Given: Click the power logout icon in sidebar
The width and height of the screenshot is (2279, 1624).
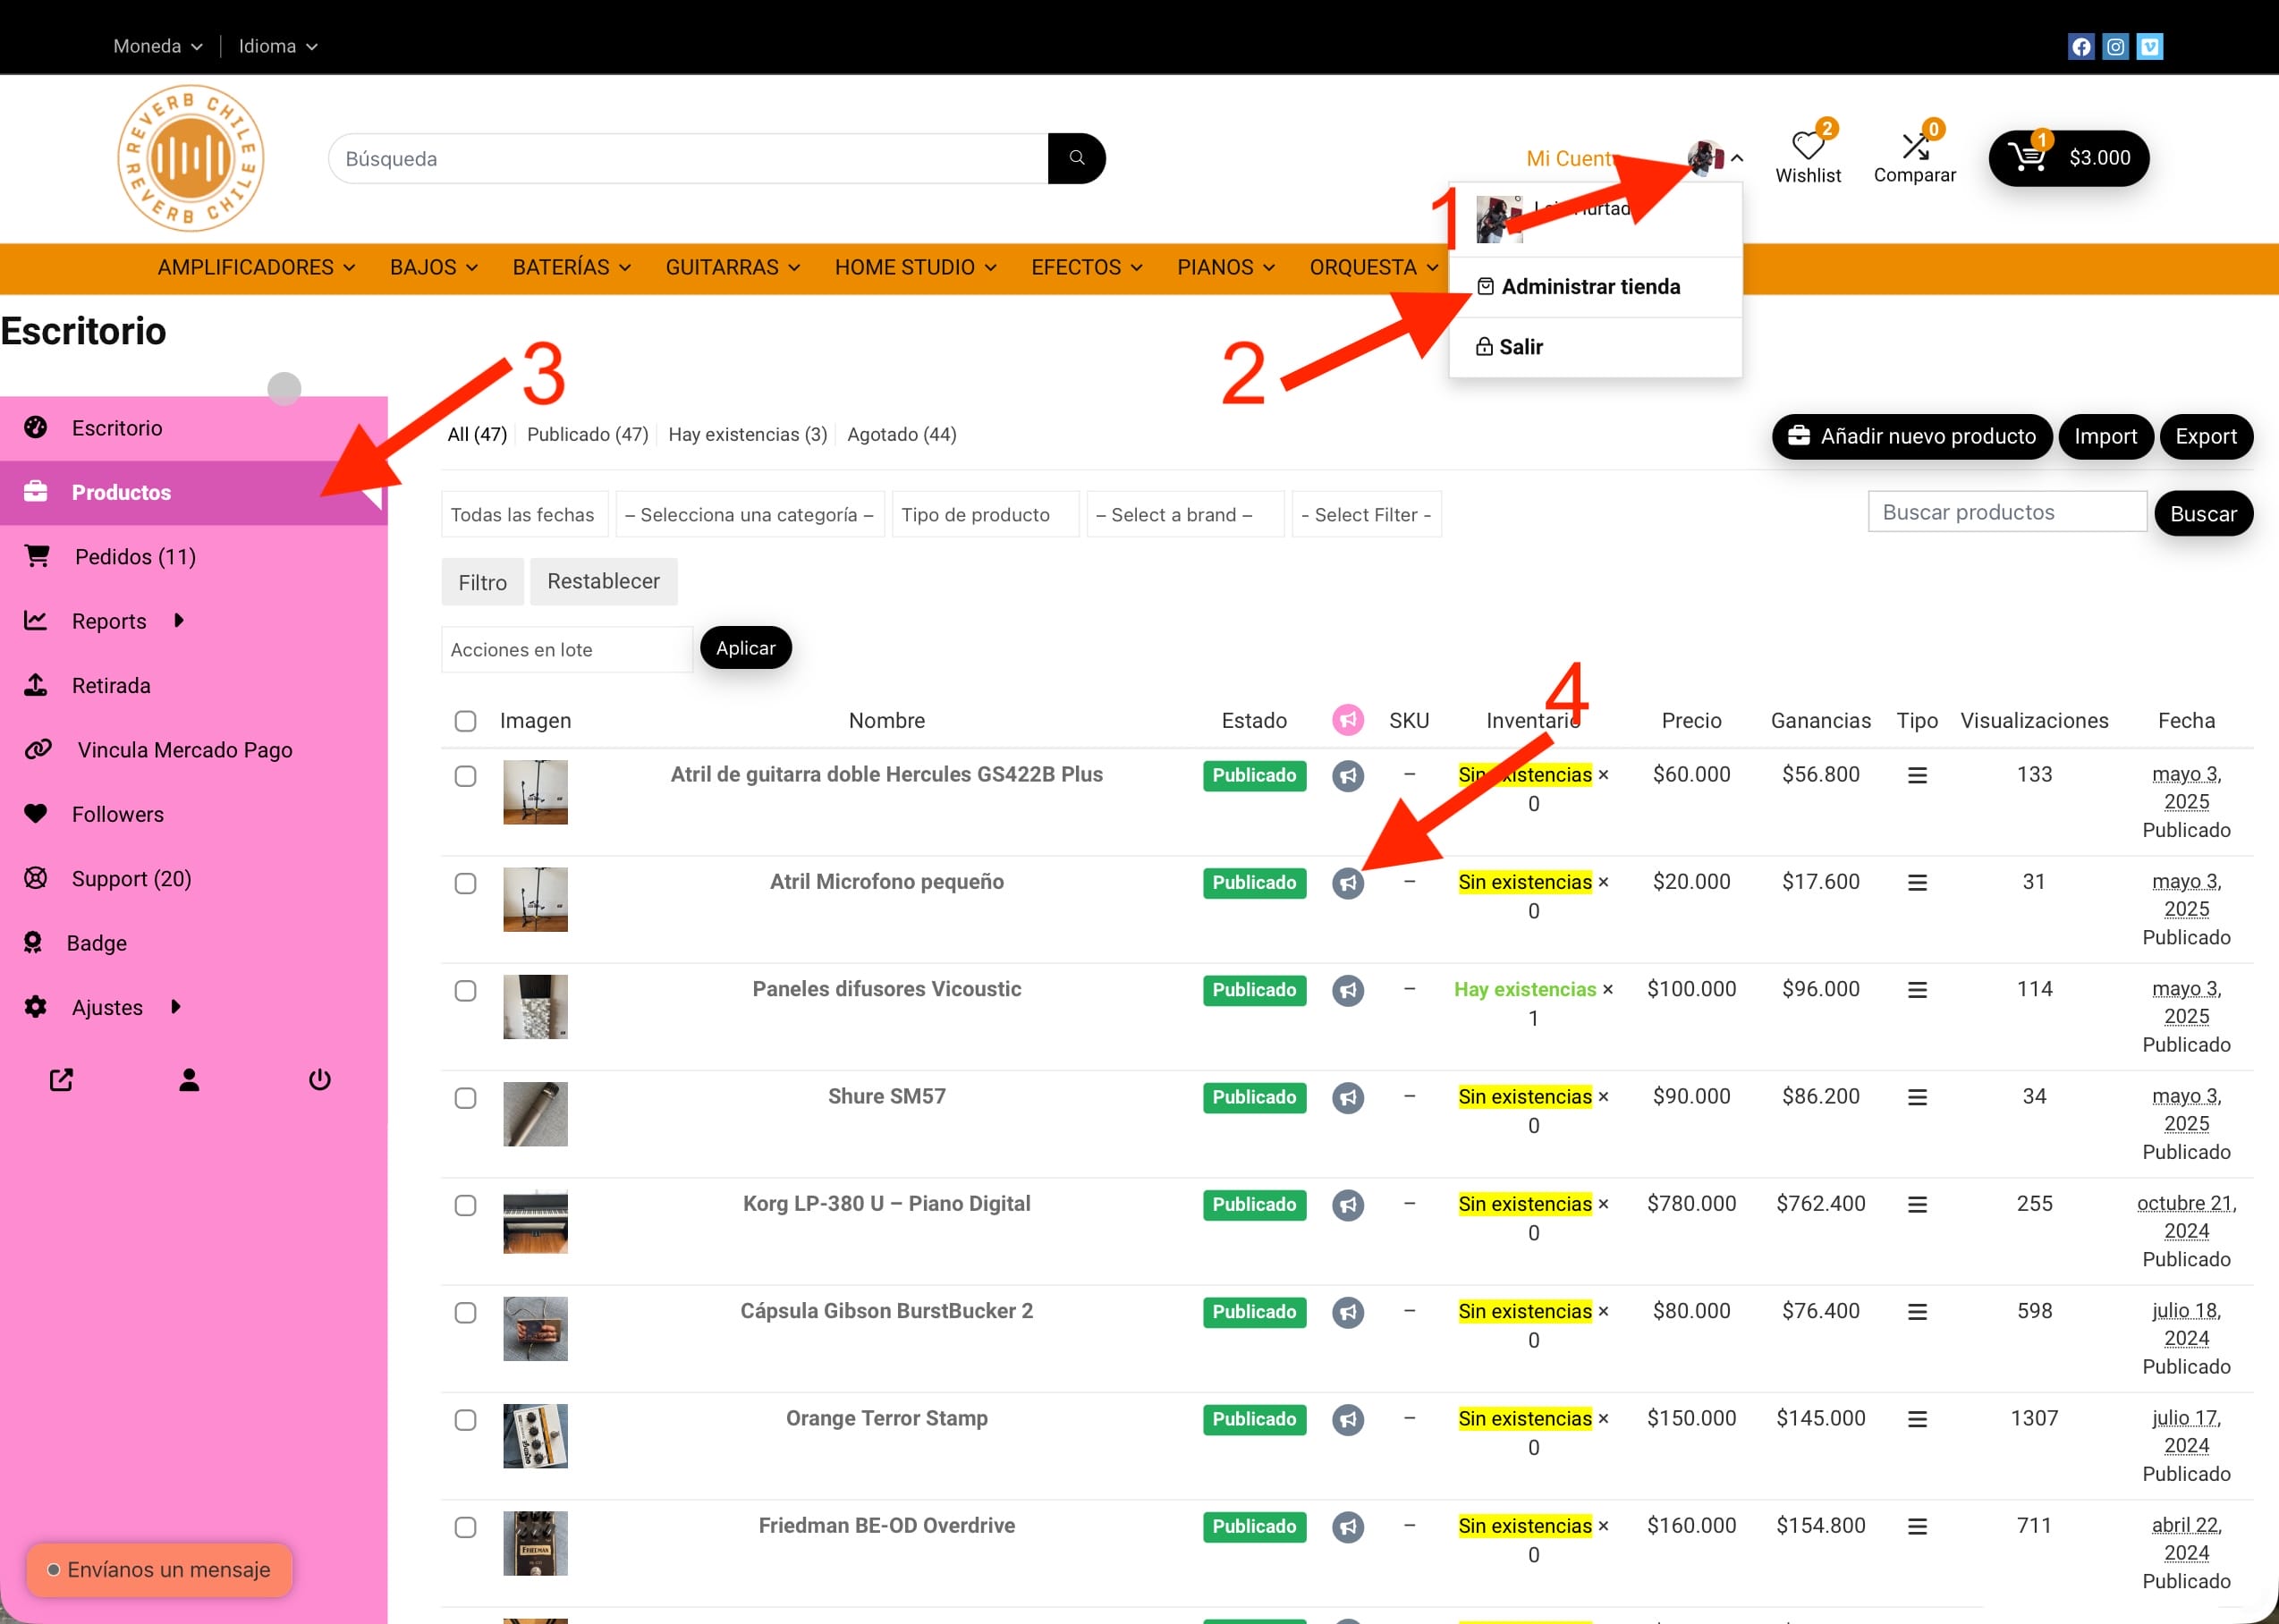Looking at the screenshot, I should (x=319, y=1080).
